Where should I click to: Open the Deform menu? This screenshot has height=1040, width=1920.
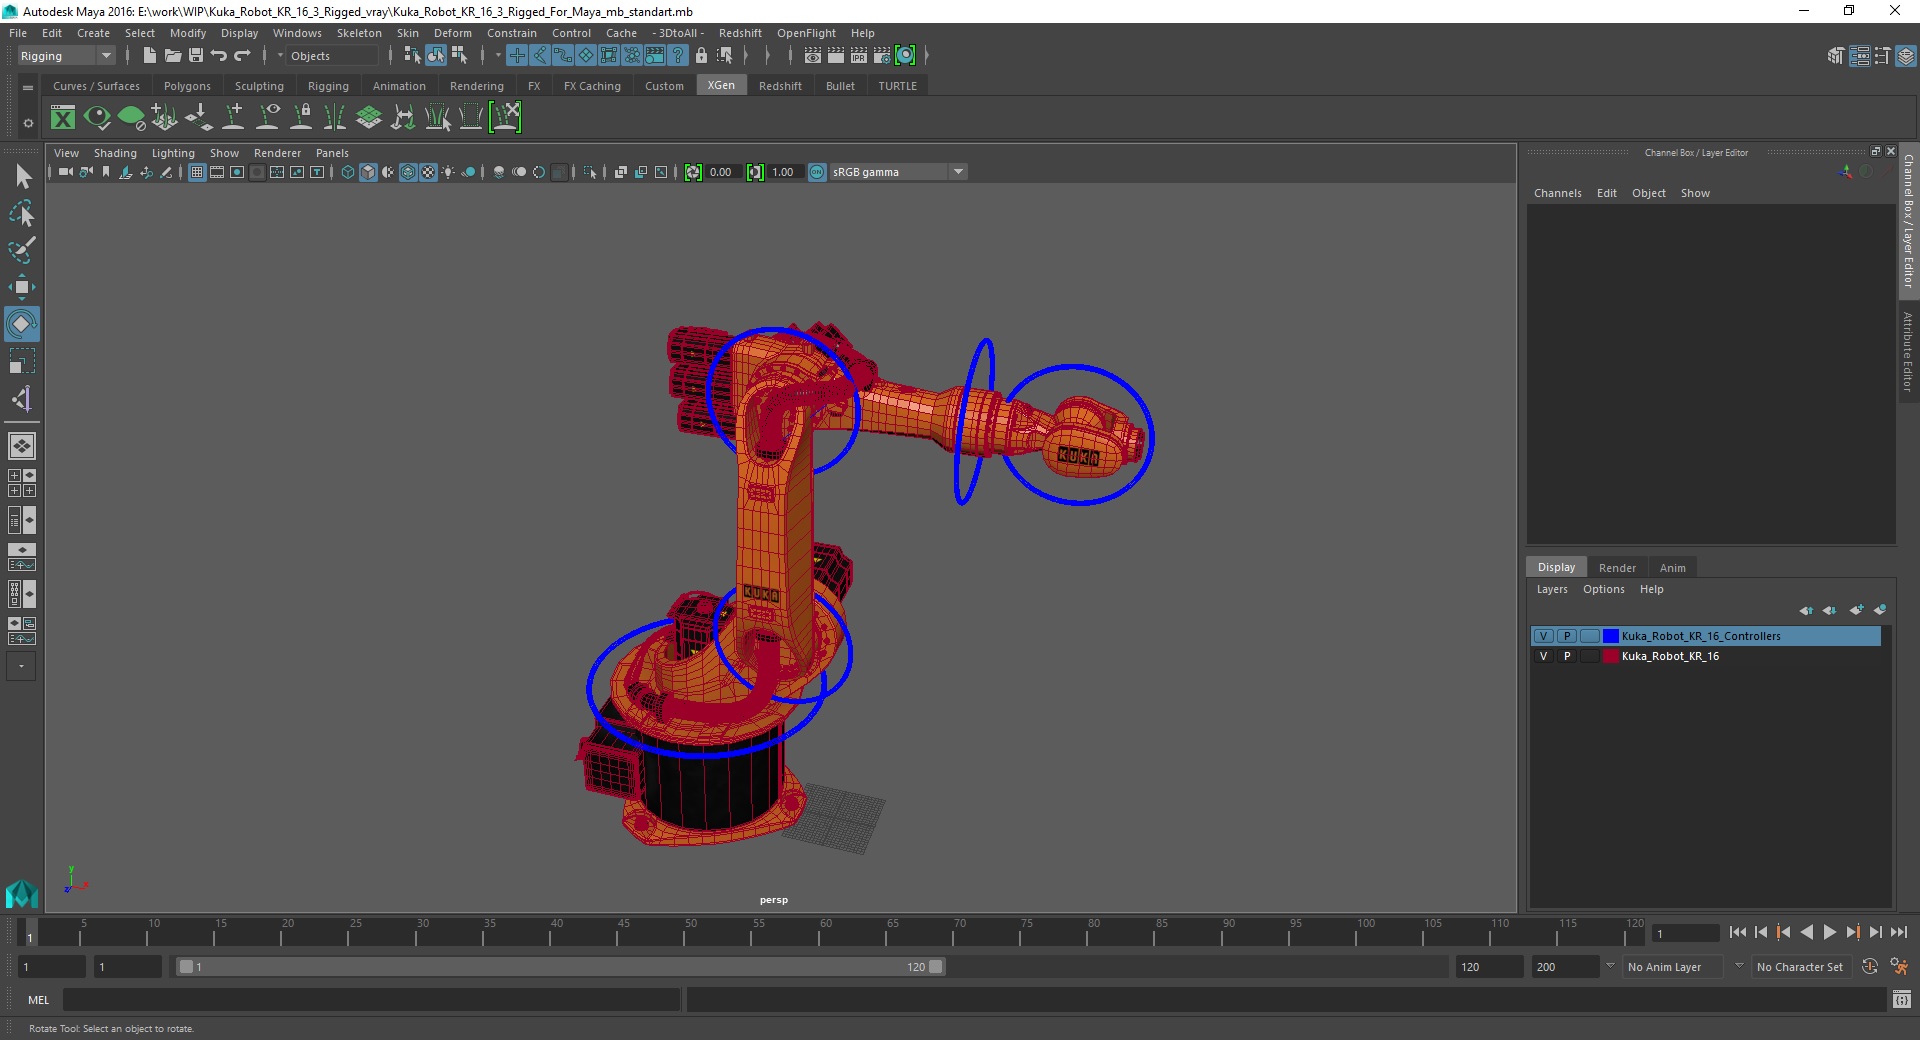click(452, 33)
